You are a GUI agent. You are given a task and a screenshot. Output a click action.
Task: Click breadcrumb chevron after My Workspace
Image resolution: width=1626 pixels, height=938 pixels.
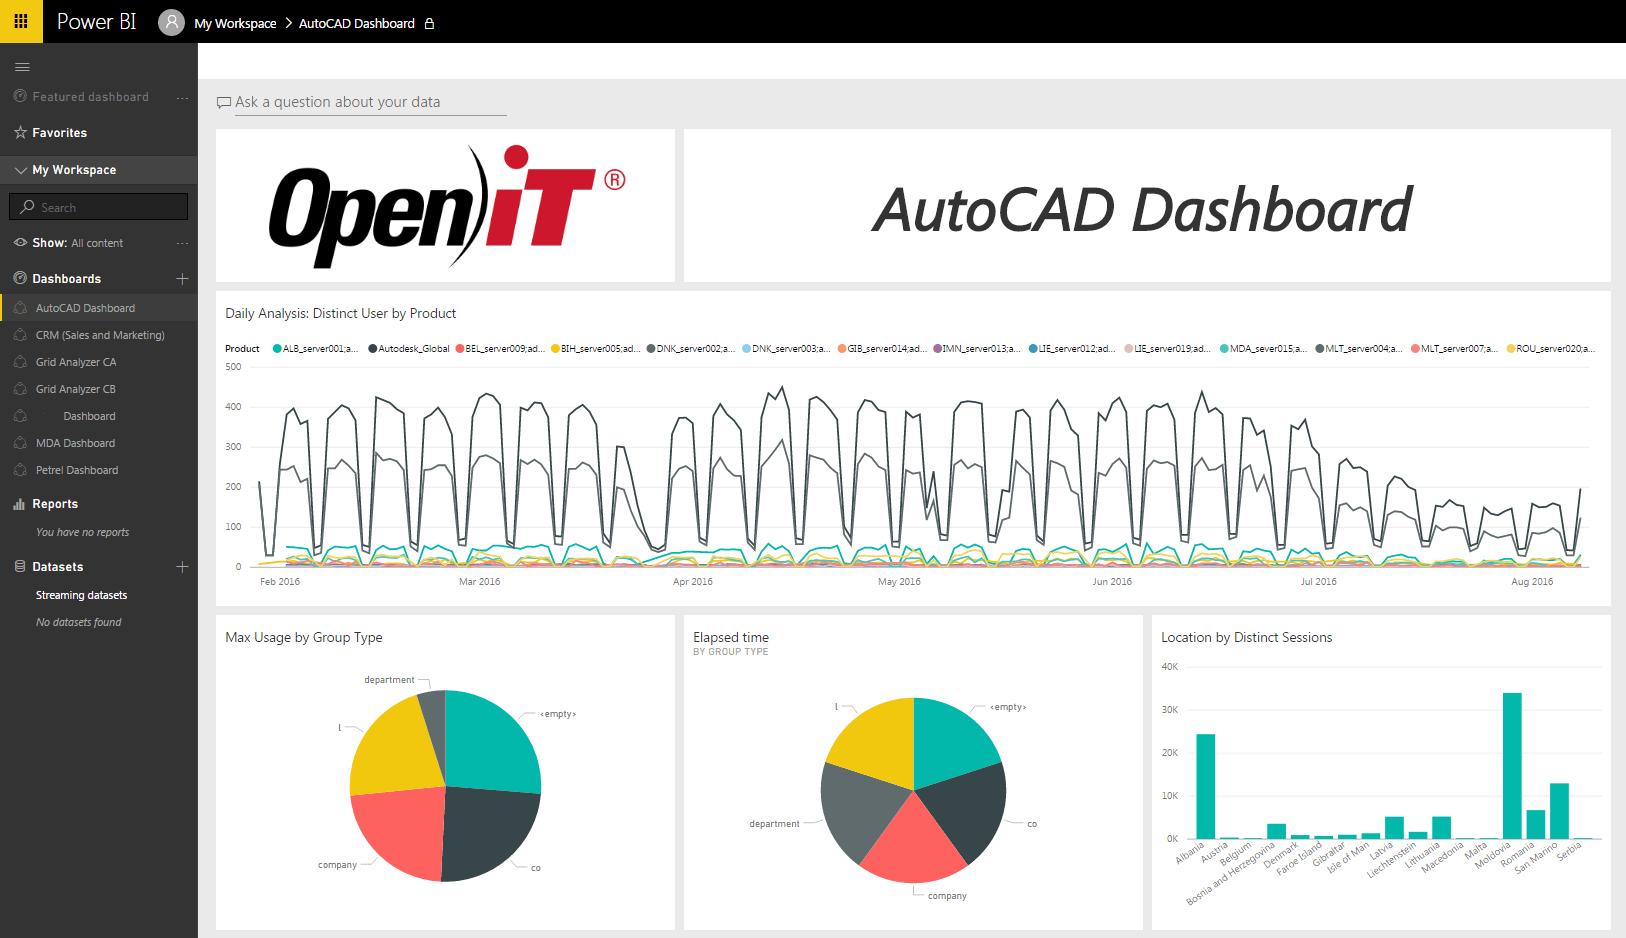click(288, 23)
